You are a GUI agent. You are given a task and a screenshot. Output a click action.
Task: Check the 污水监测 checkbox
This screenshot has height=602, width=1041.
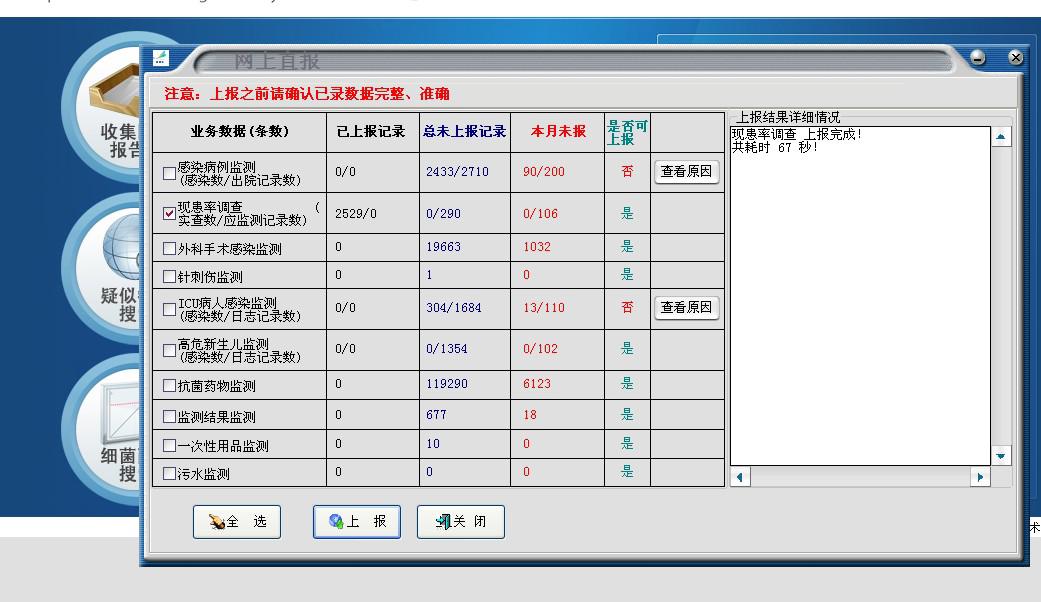(x=168, y=472)
